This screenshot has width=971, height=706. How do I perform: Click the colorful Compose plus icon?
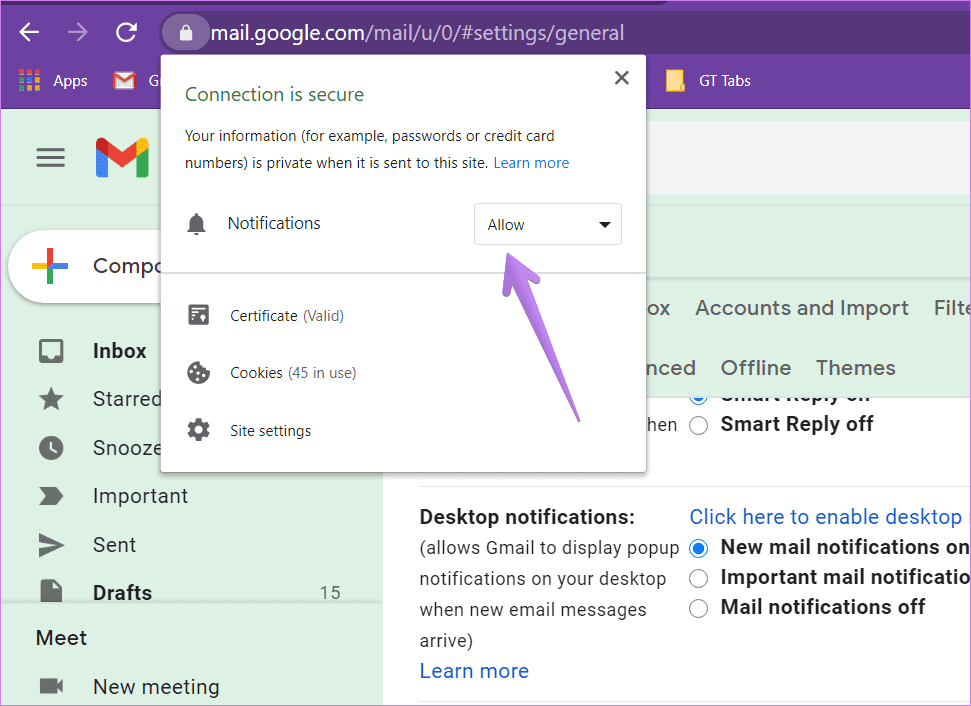click(x=50, y=266)
